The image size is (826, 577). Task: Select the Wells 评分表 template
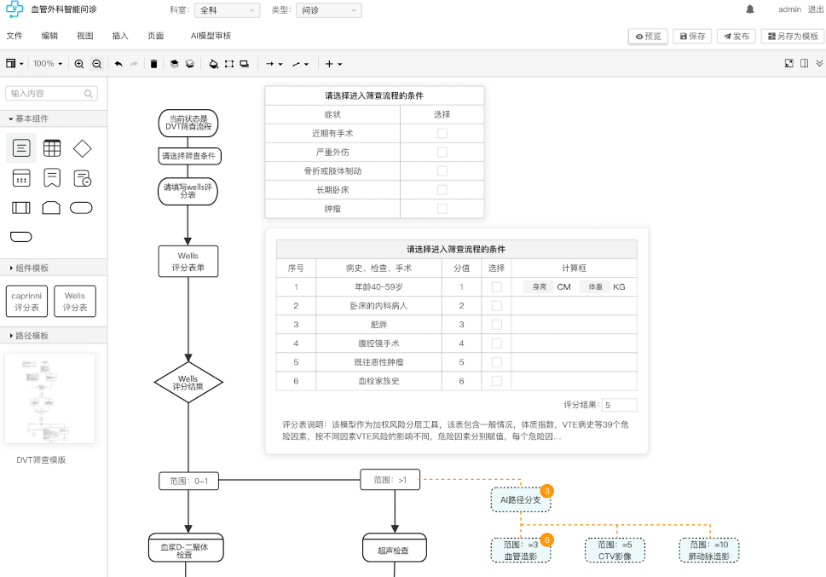click(75, 301)
